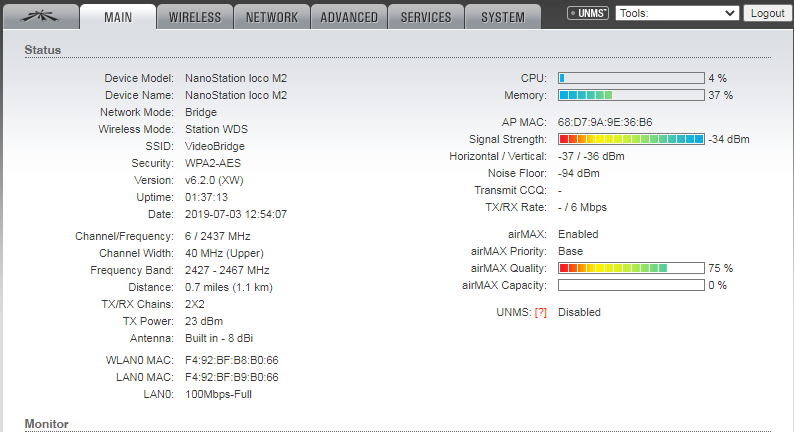
Task: Click the CPU usage bar
Action: tap(630, 78)
